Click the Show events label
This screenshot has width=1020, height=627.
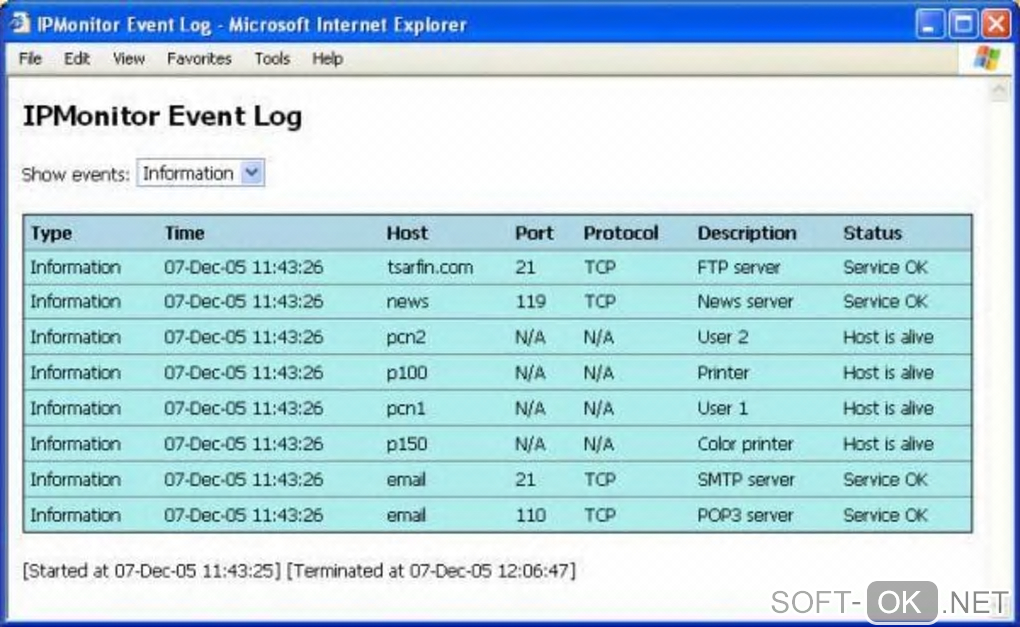[x=75, y=174]
